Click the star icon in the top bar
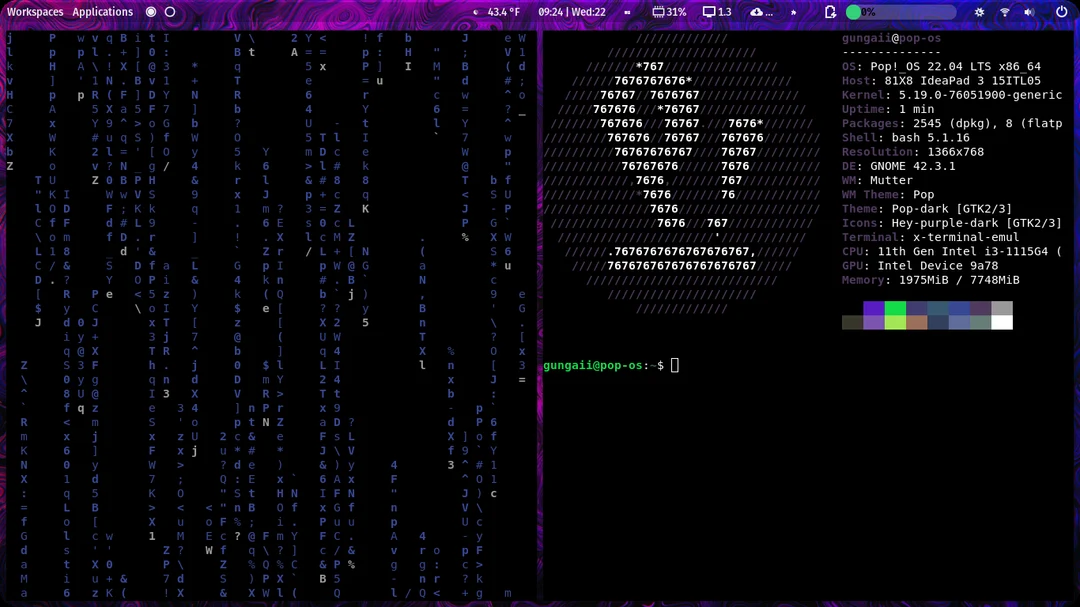 793,12
